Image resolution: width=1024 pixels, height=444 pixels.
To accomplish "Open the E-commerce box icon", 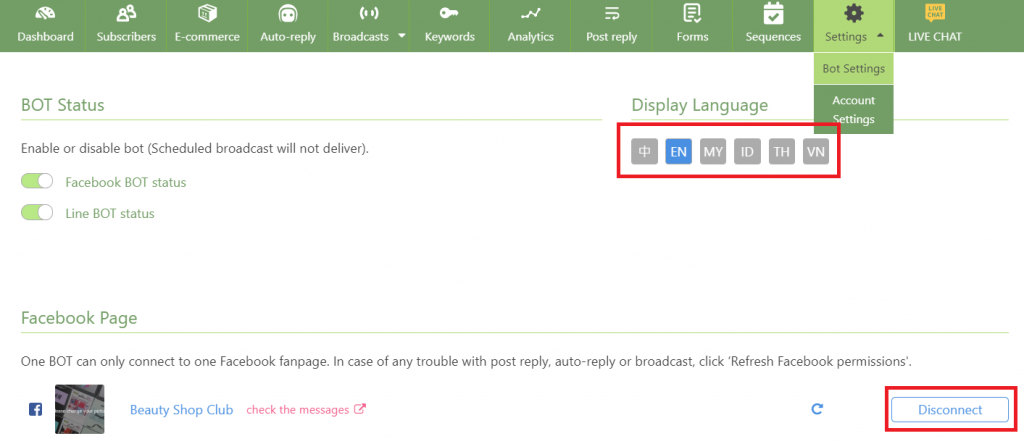I will [x=207, y=13].
